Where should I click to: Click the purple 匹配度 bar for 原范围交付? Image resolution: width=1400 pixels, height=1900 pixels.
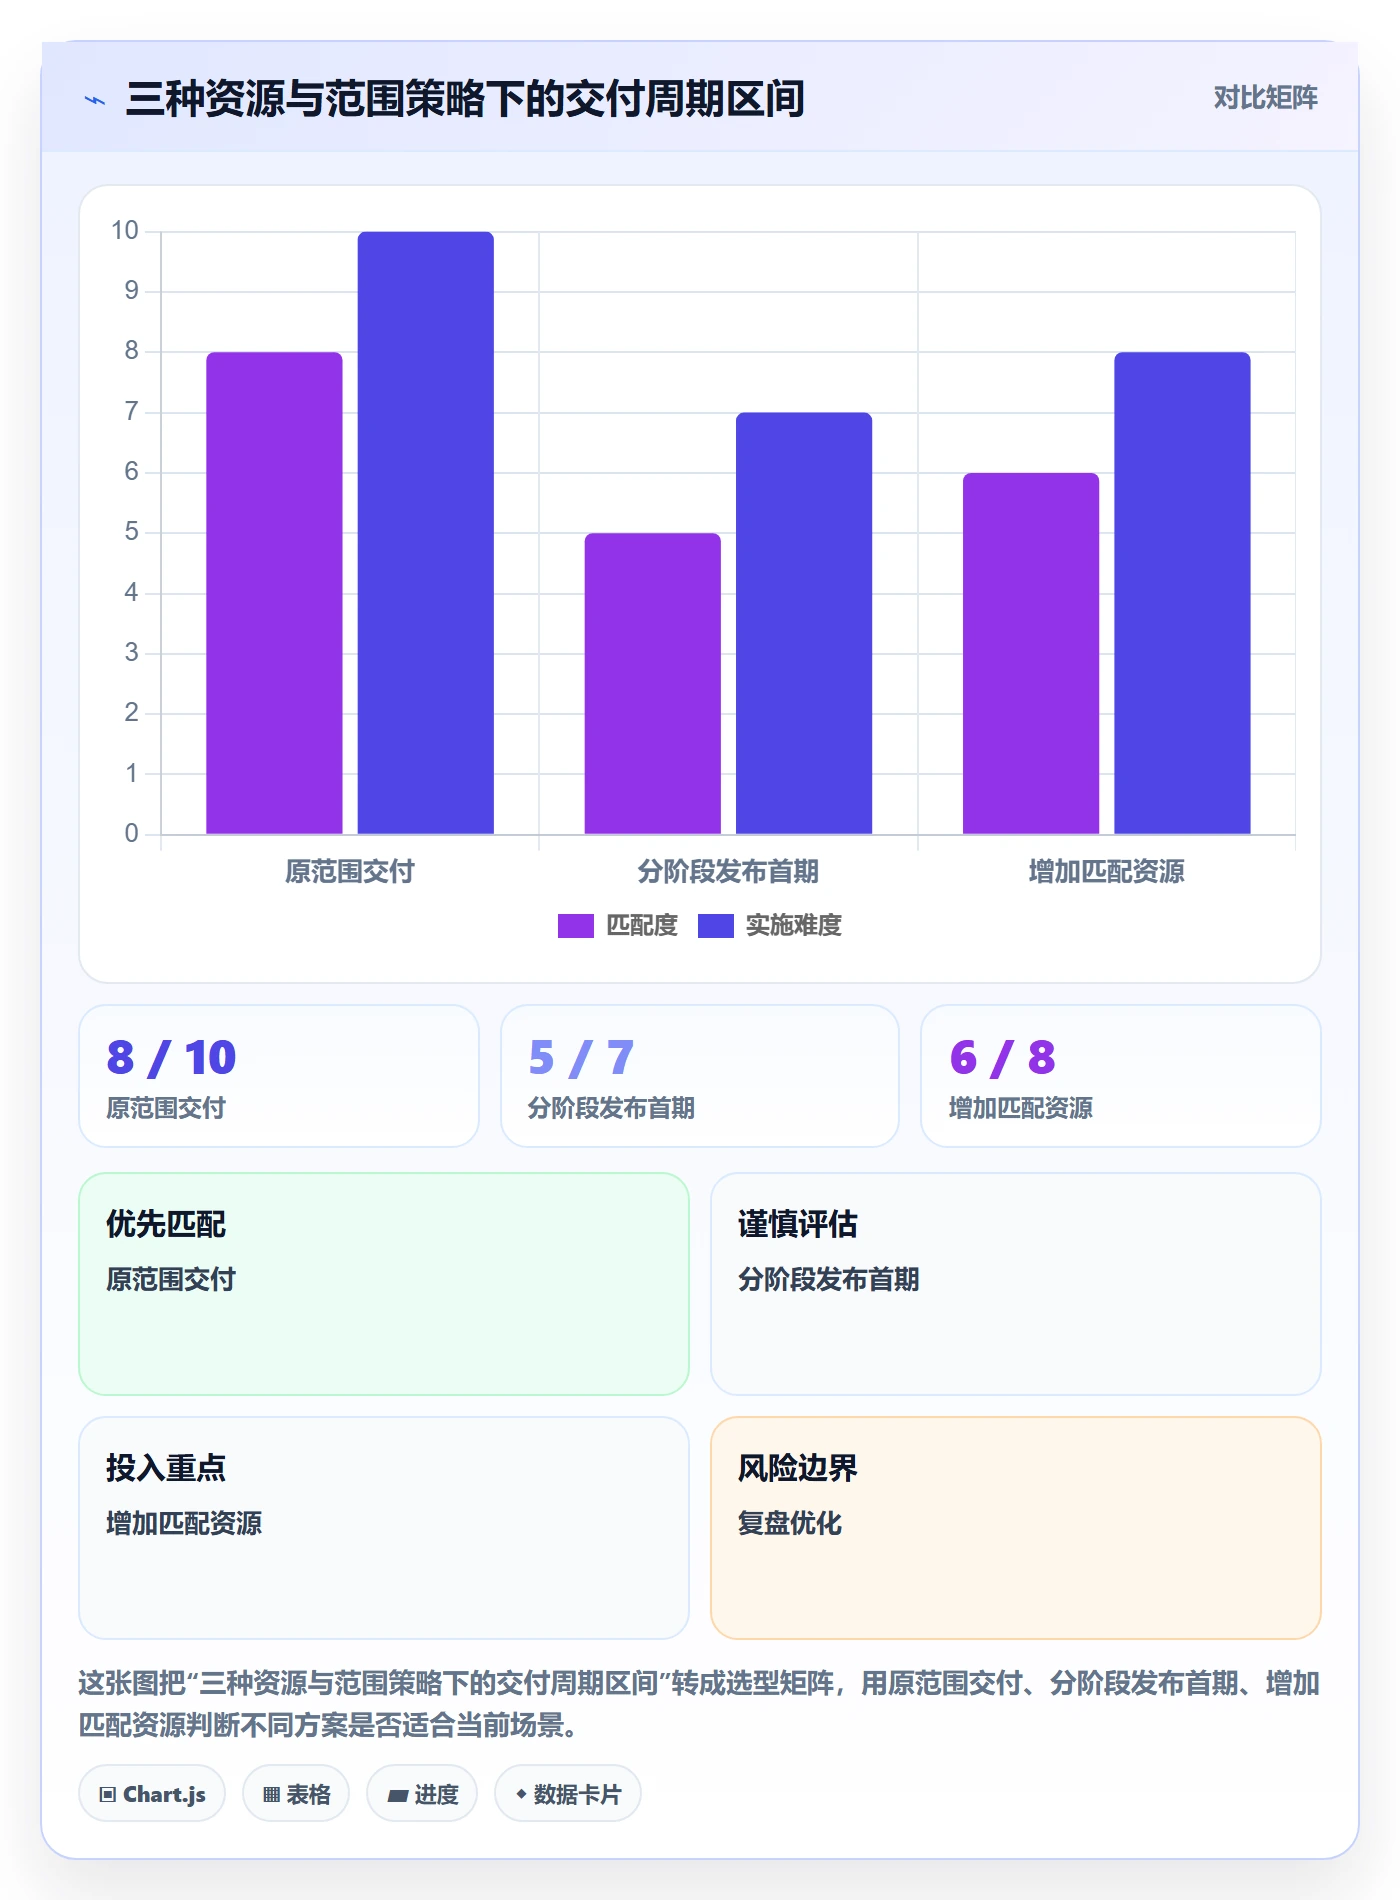pyautogui.click(x=274, y=593)
